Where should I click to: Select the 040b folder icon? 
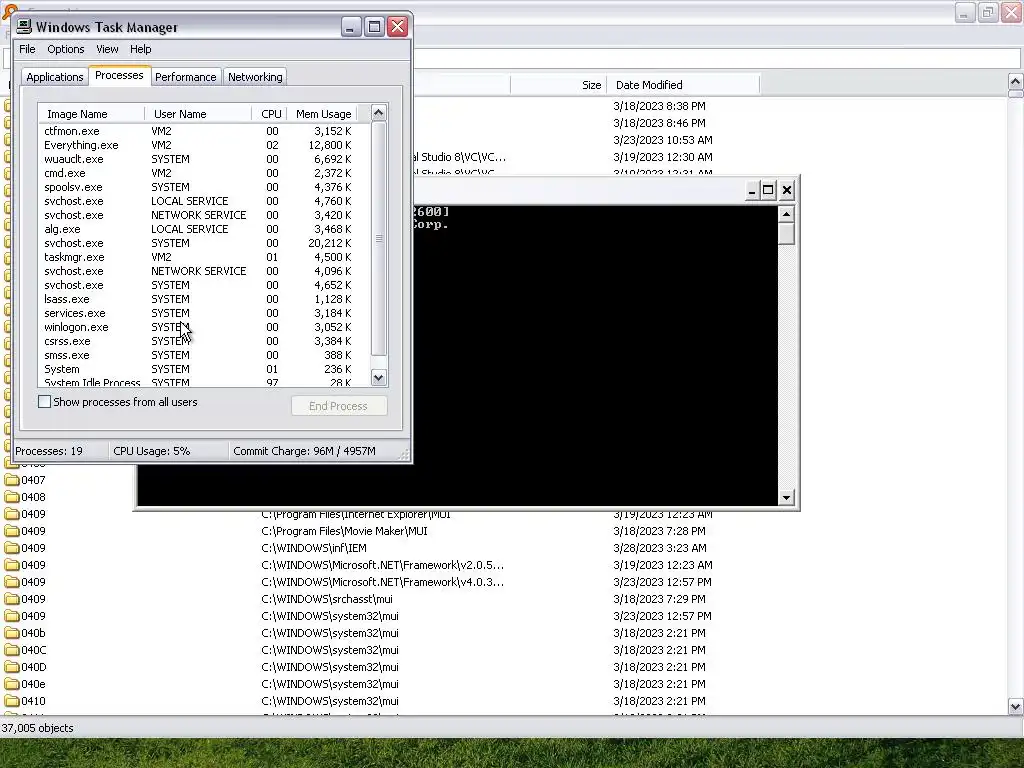pyautogui.click(x=12, y=633)
